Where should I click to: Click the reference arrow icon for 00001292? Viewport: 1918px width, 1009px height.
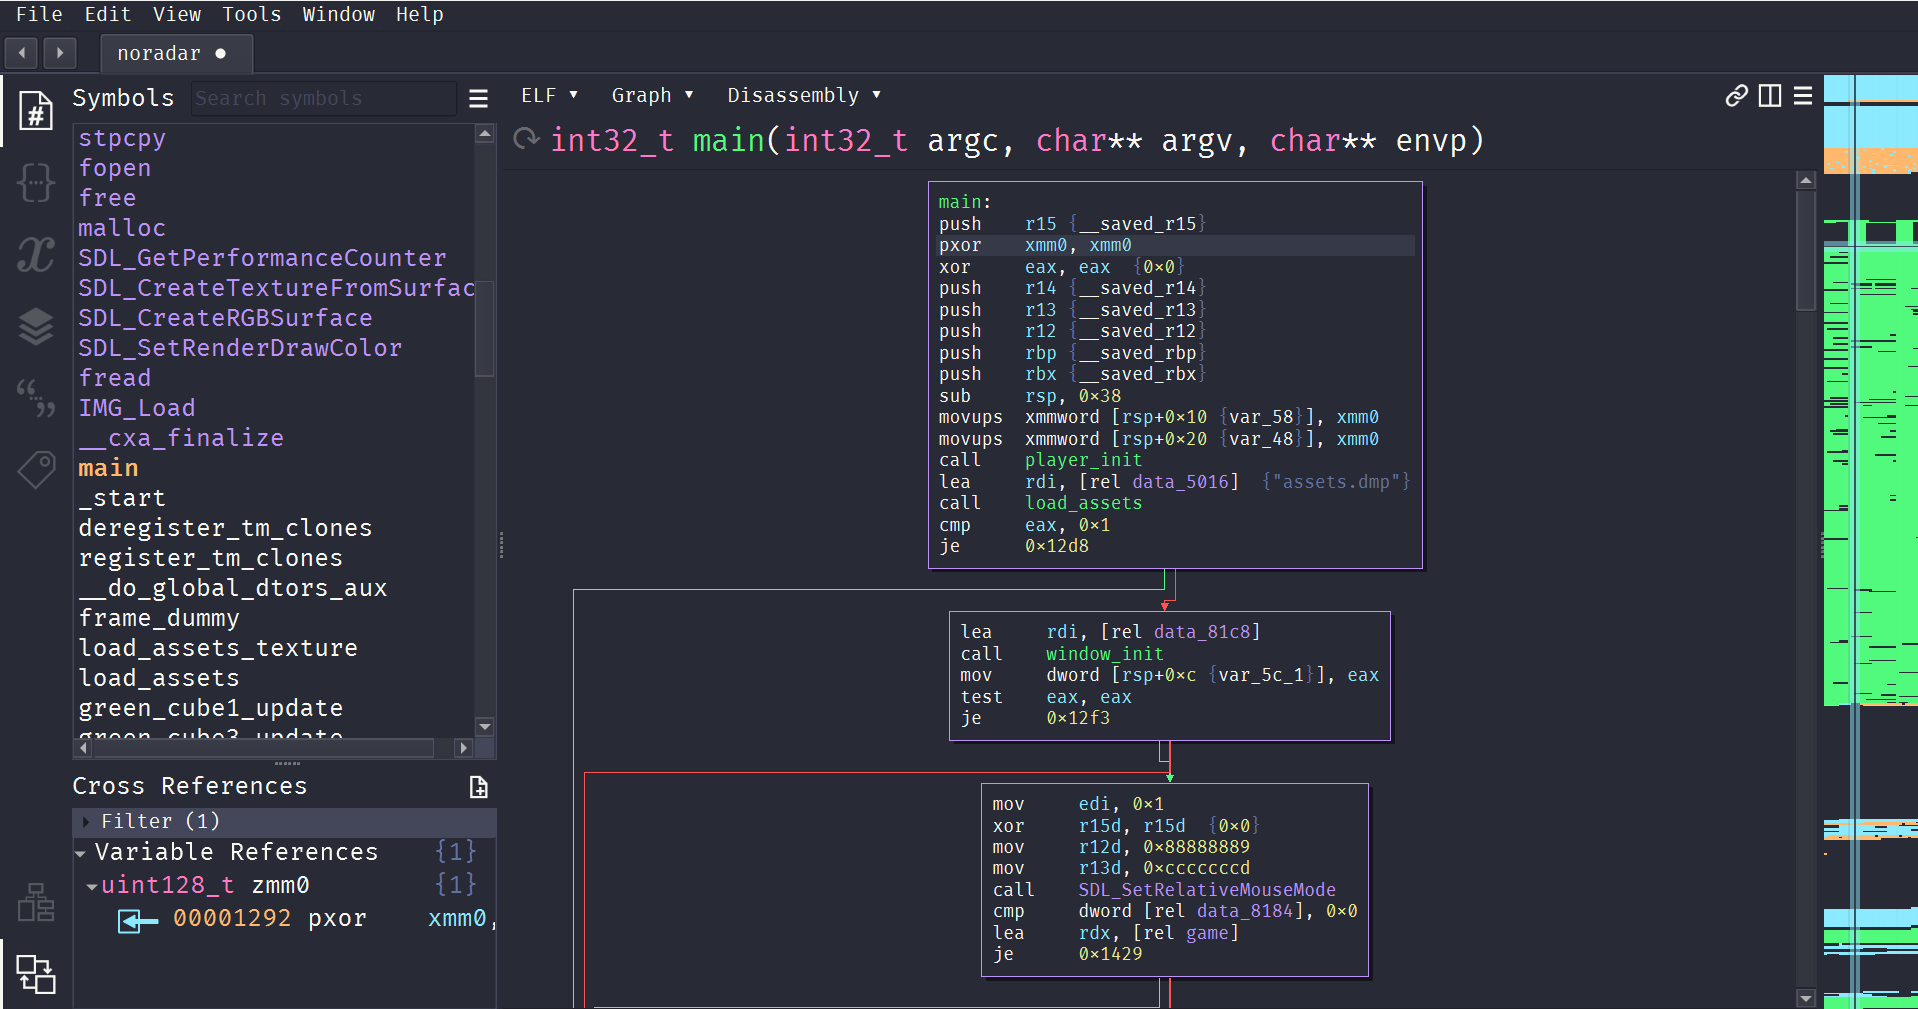tap(137, 920)
